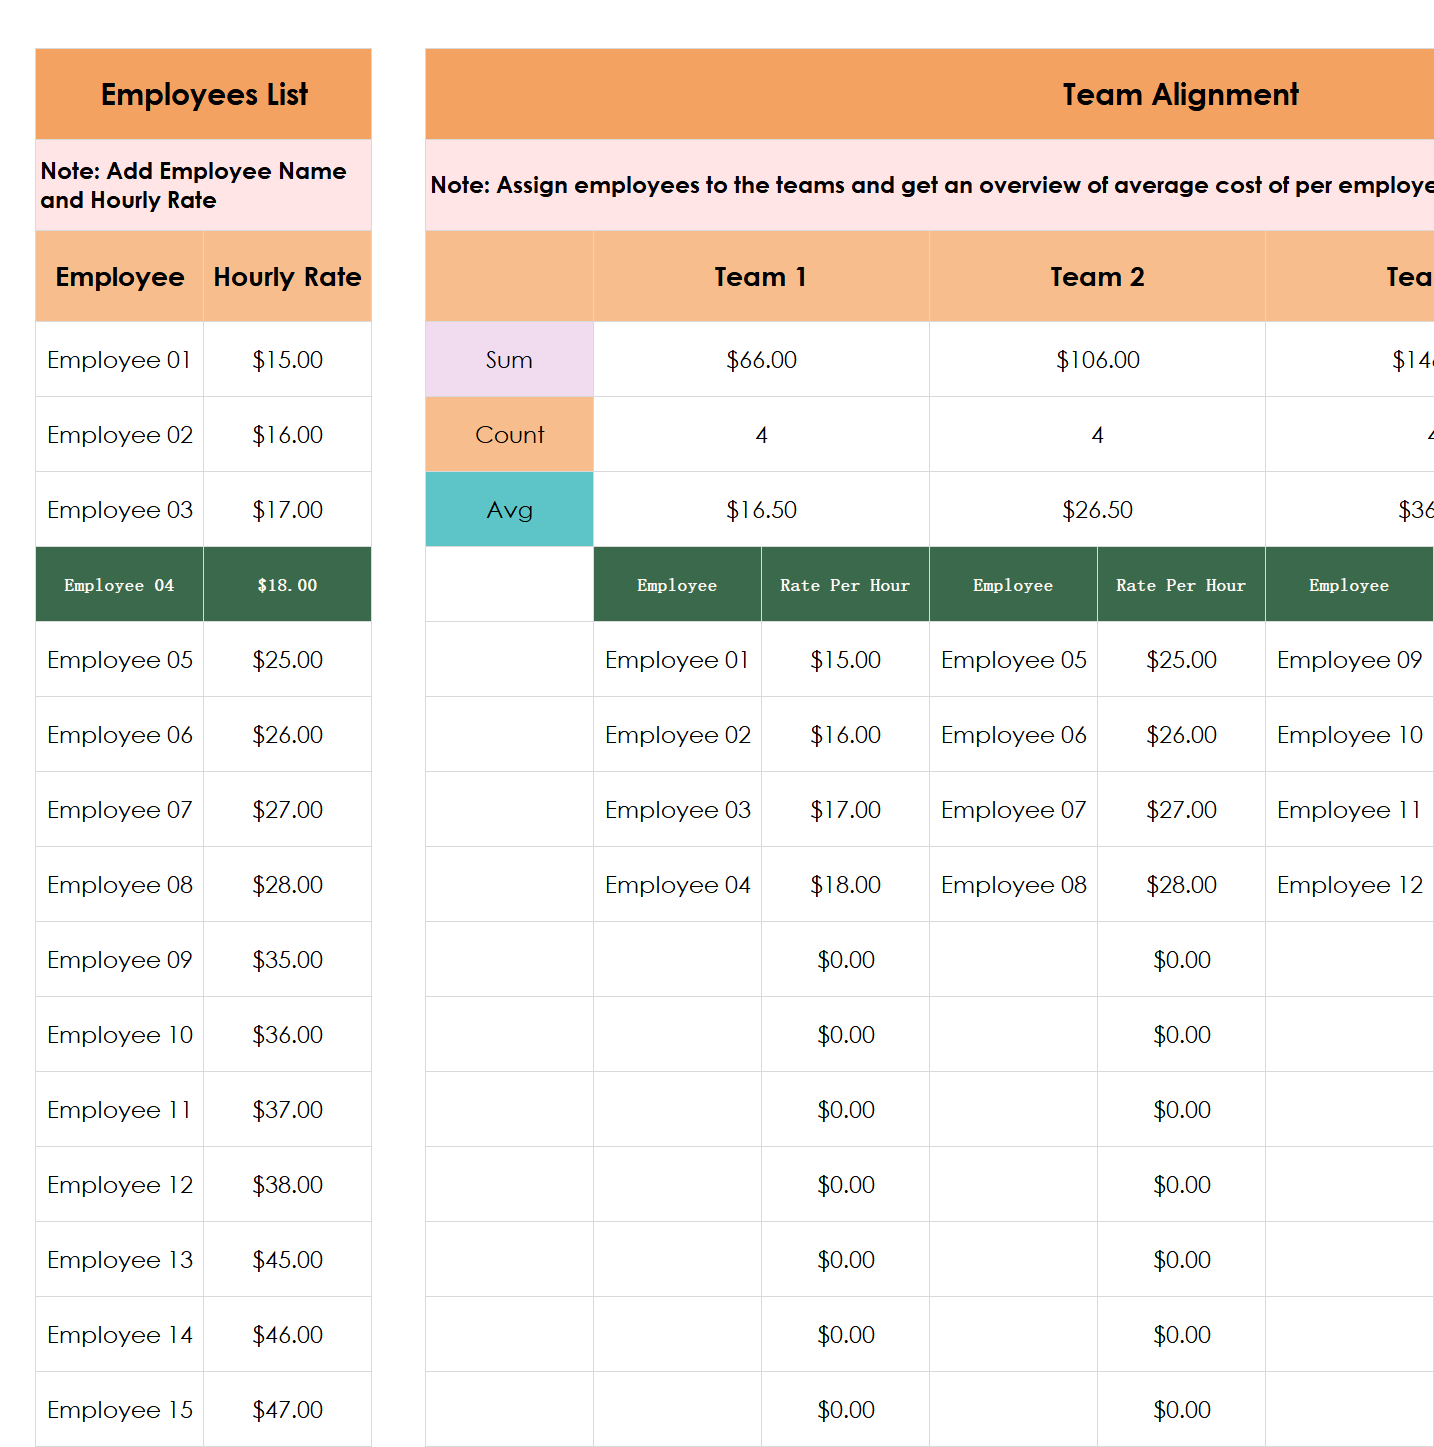
Task: Click Employee 05 in the Employees List
Action: coord(120,660)
